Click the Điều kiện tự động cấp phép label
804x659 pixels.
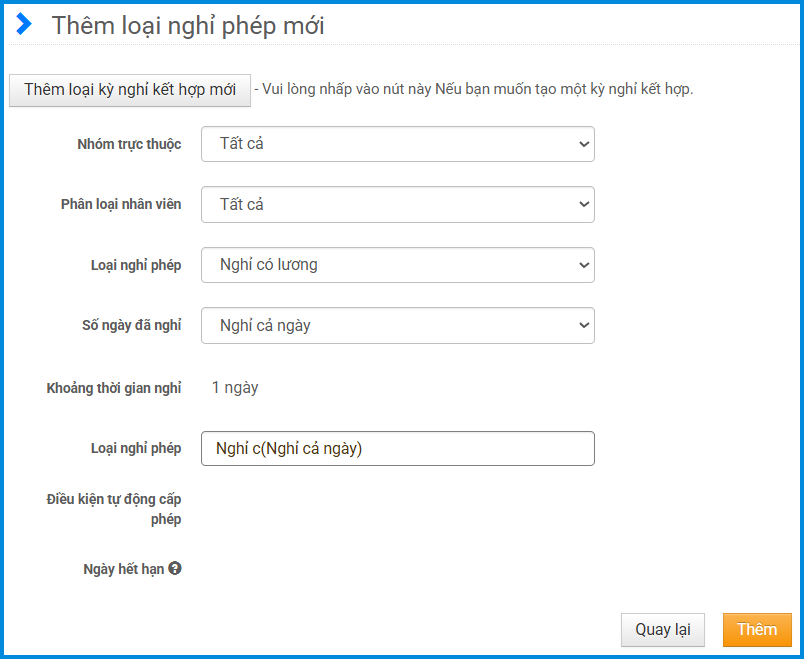[114, 509]
